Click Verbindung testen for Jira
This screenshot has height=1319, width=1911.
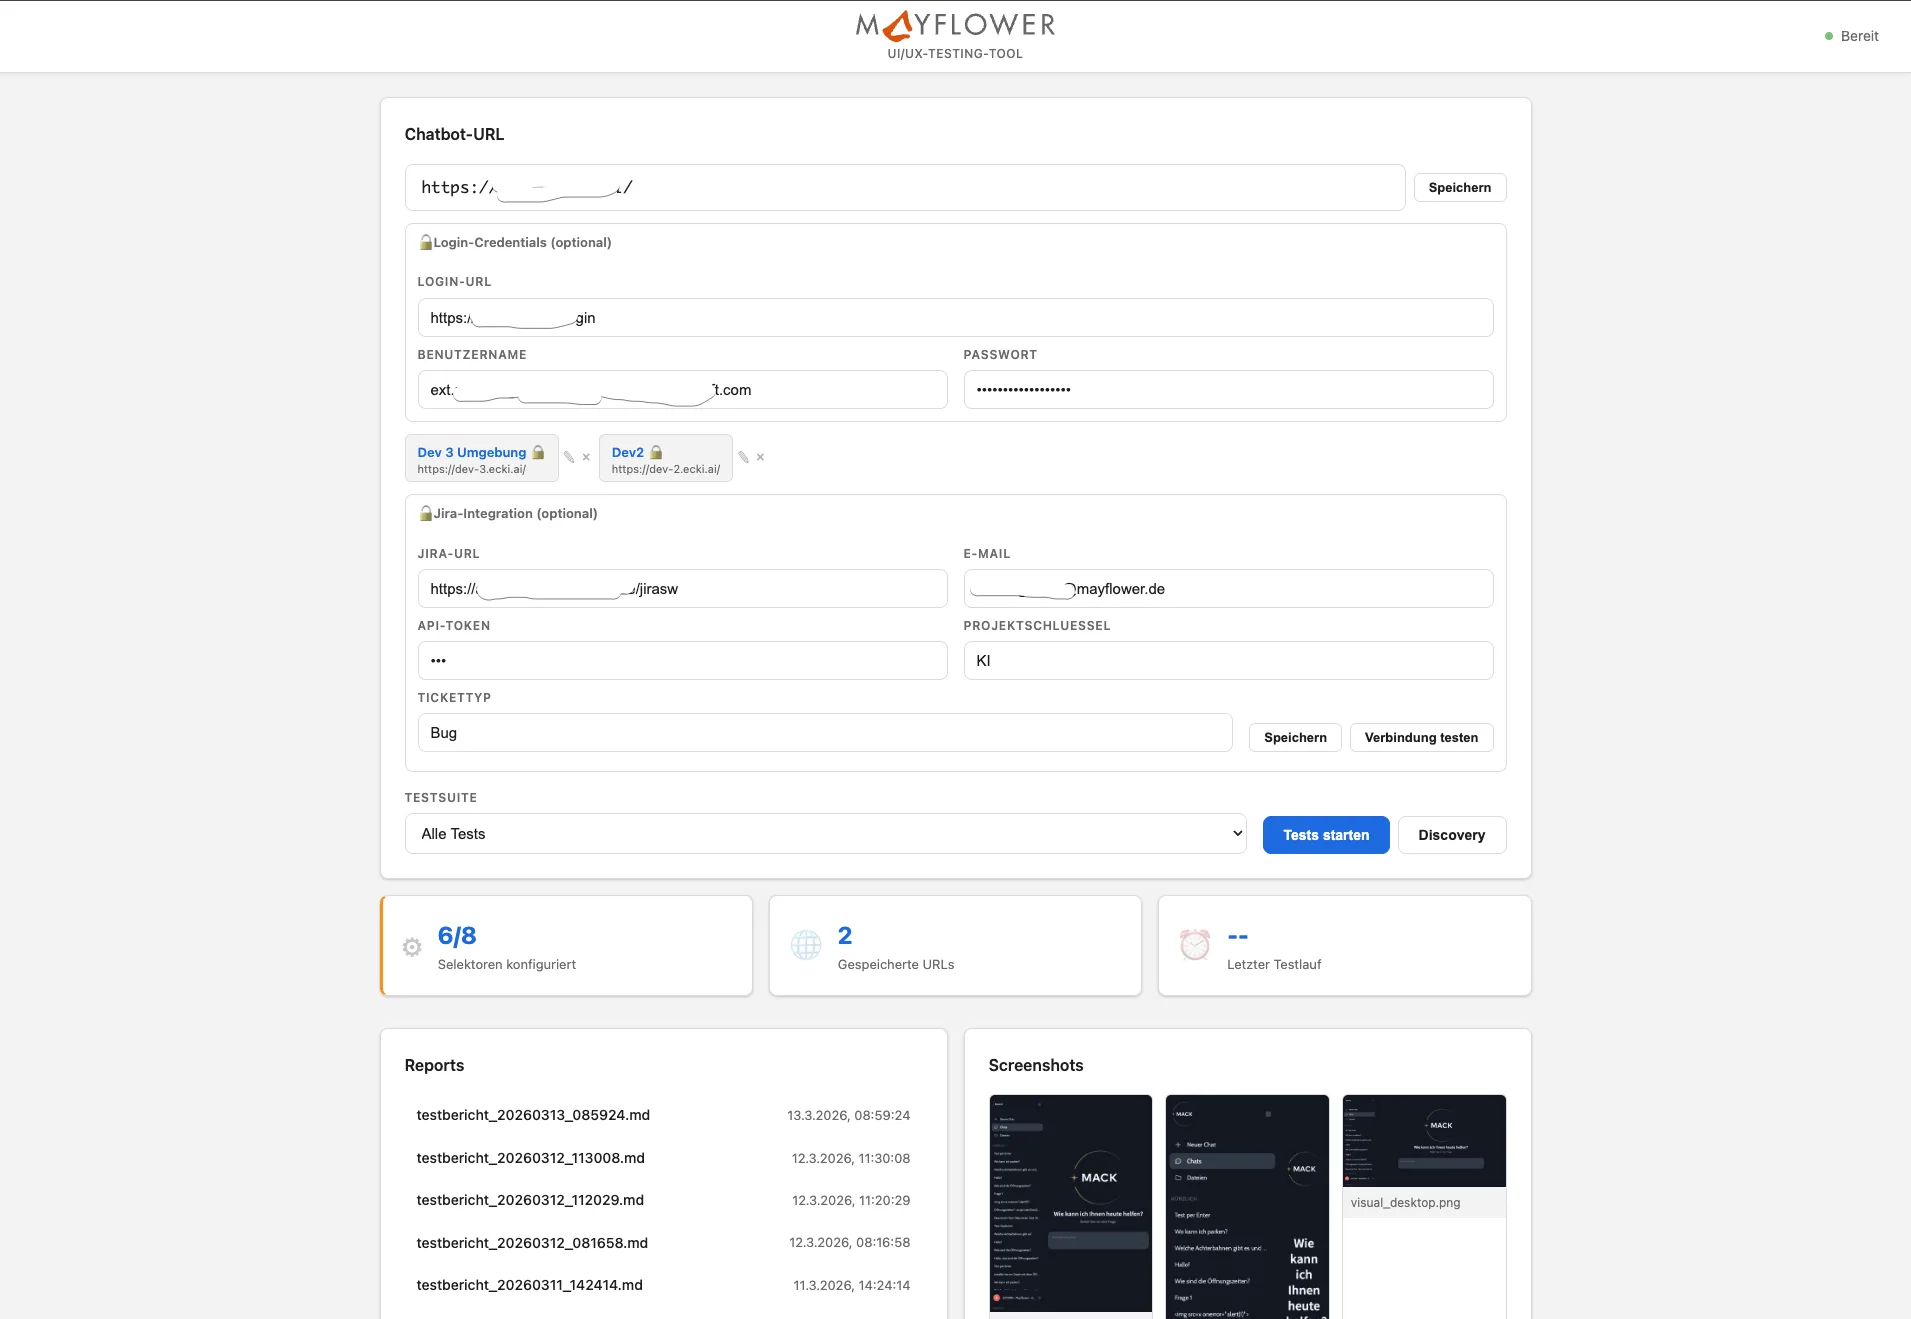1421,738
